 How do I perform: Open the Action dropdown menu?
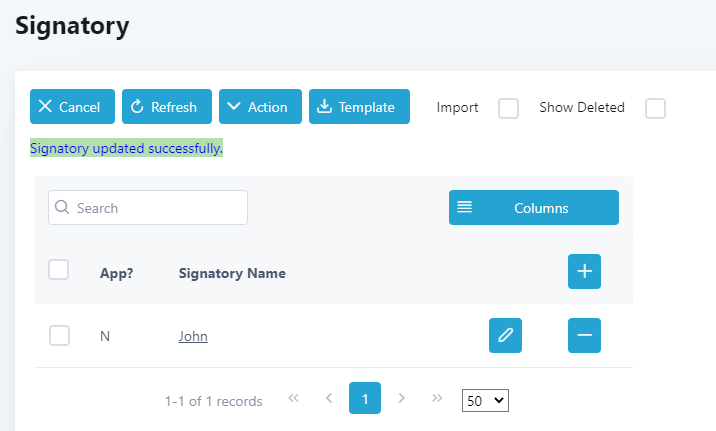coord(260,106)
